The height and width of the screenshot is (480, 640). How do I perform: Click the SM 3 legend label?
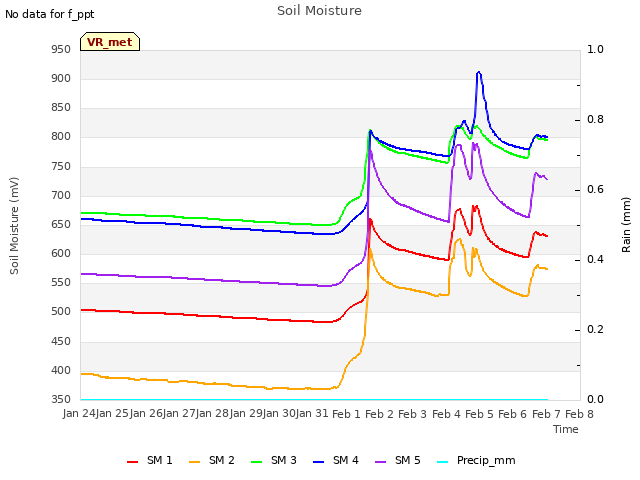click(284, 460)
